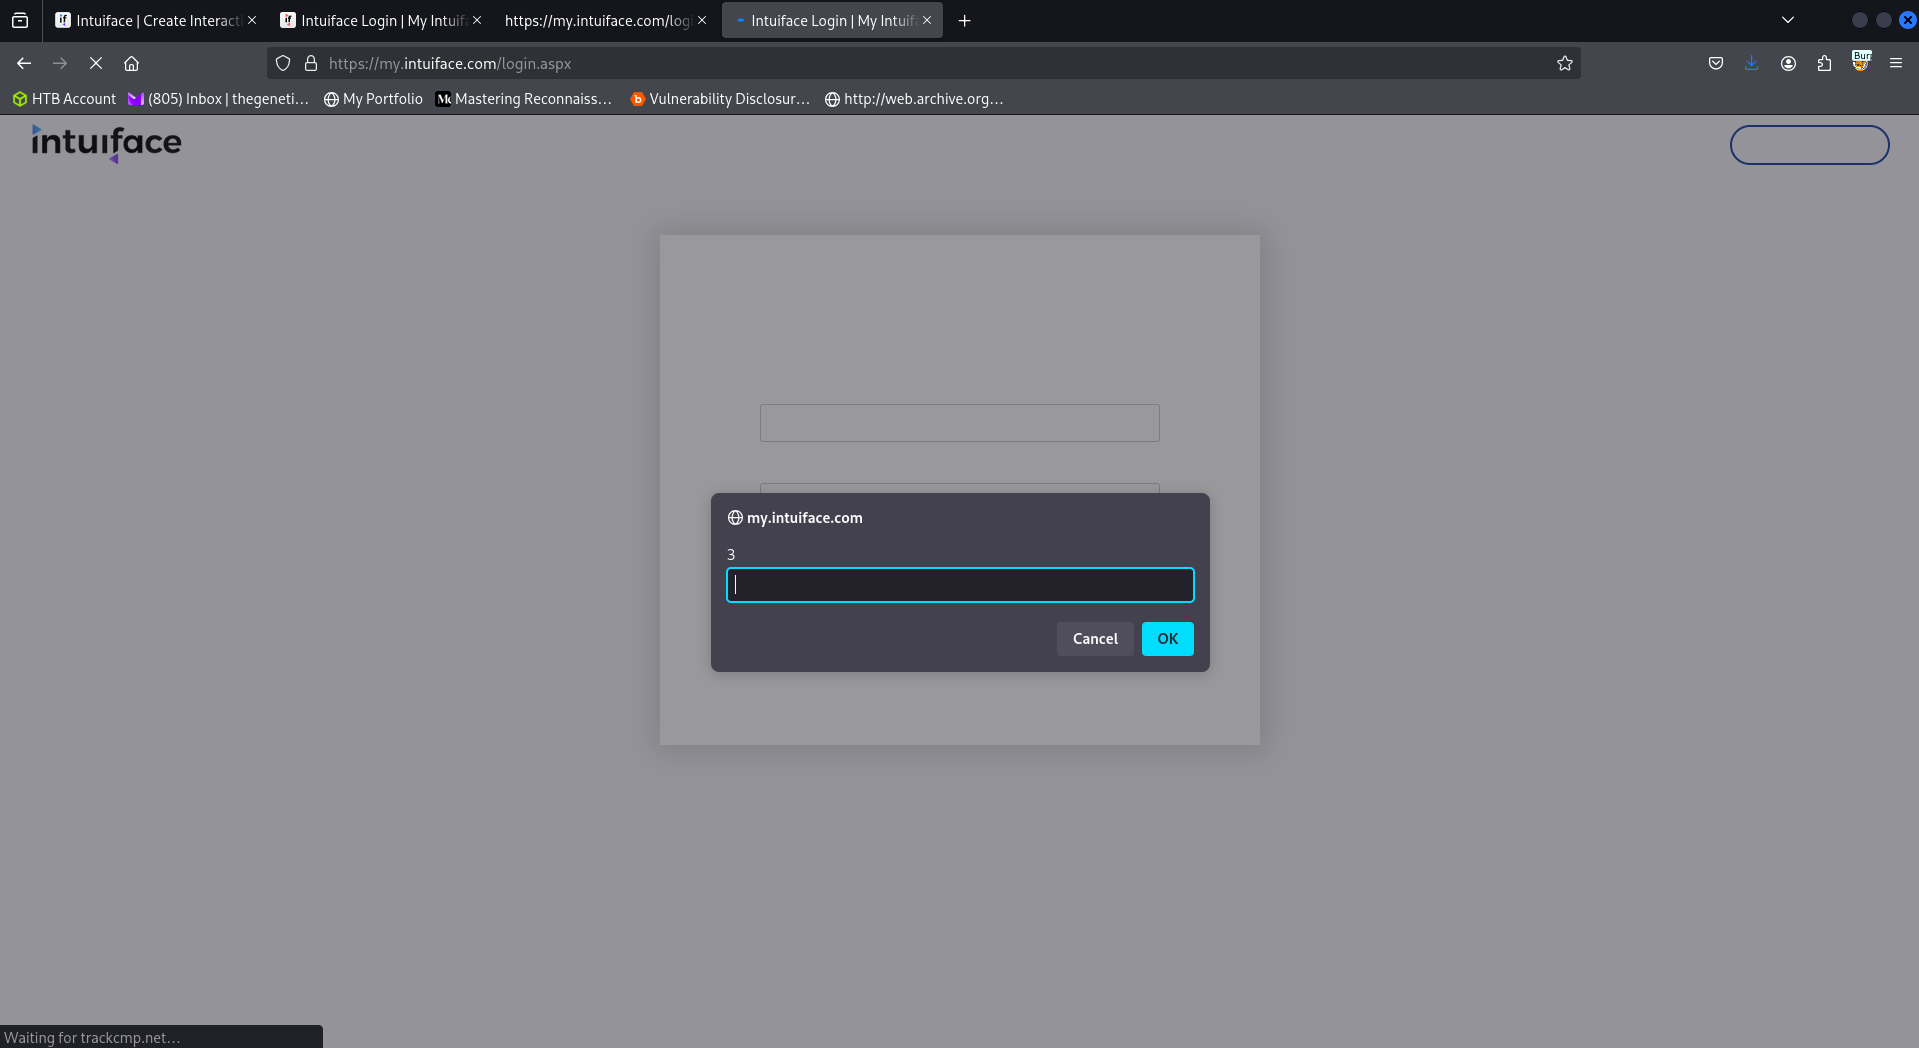Switch to Intuiface | Create Interactive tab
The image size is (1919, 1048).
(x=150, y=20)
